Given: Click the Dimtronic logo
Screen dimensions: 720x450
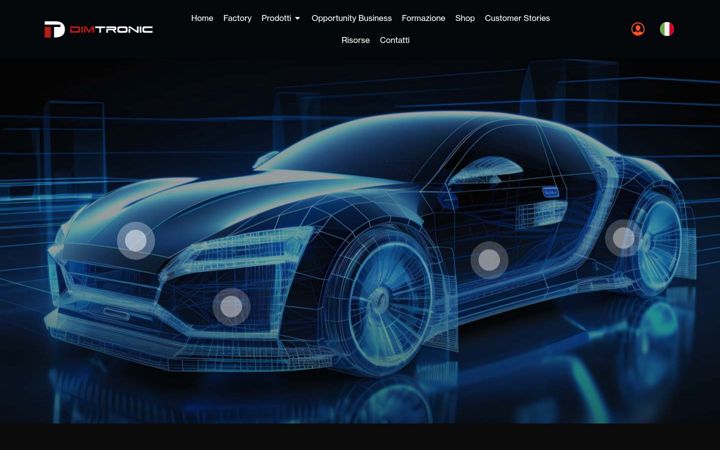Looking at the screenshot, I should (x=98, y=29).
